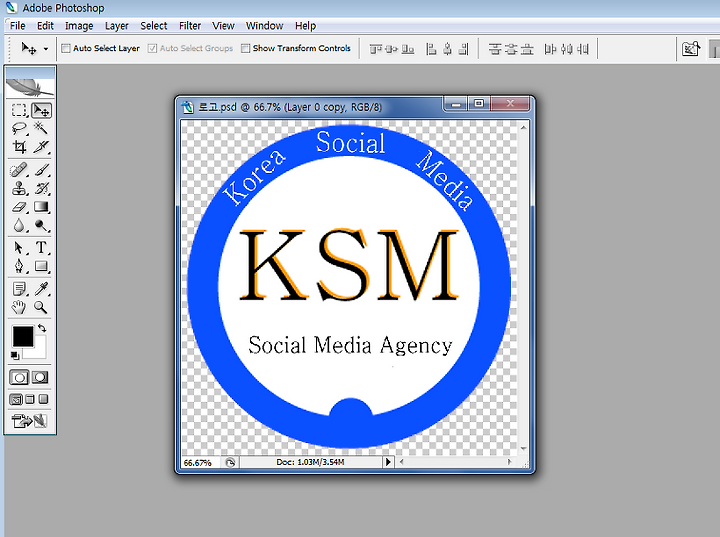Click Align vertical centers button
The image size is (720, 537).
tap(392, 49)
